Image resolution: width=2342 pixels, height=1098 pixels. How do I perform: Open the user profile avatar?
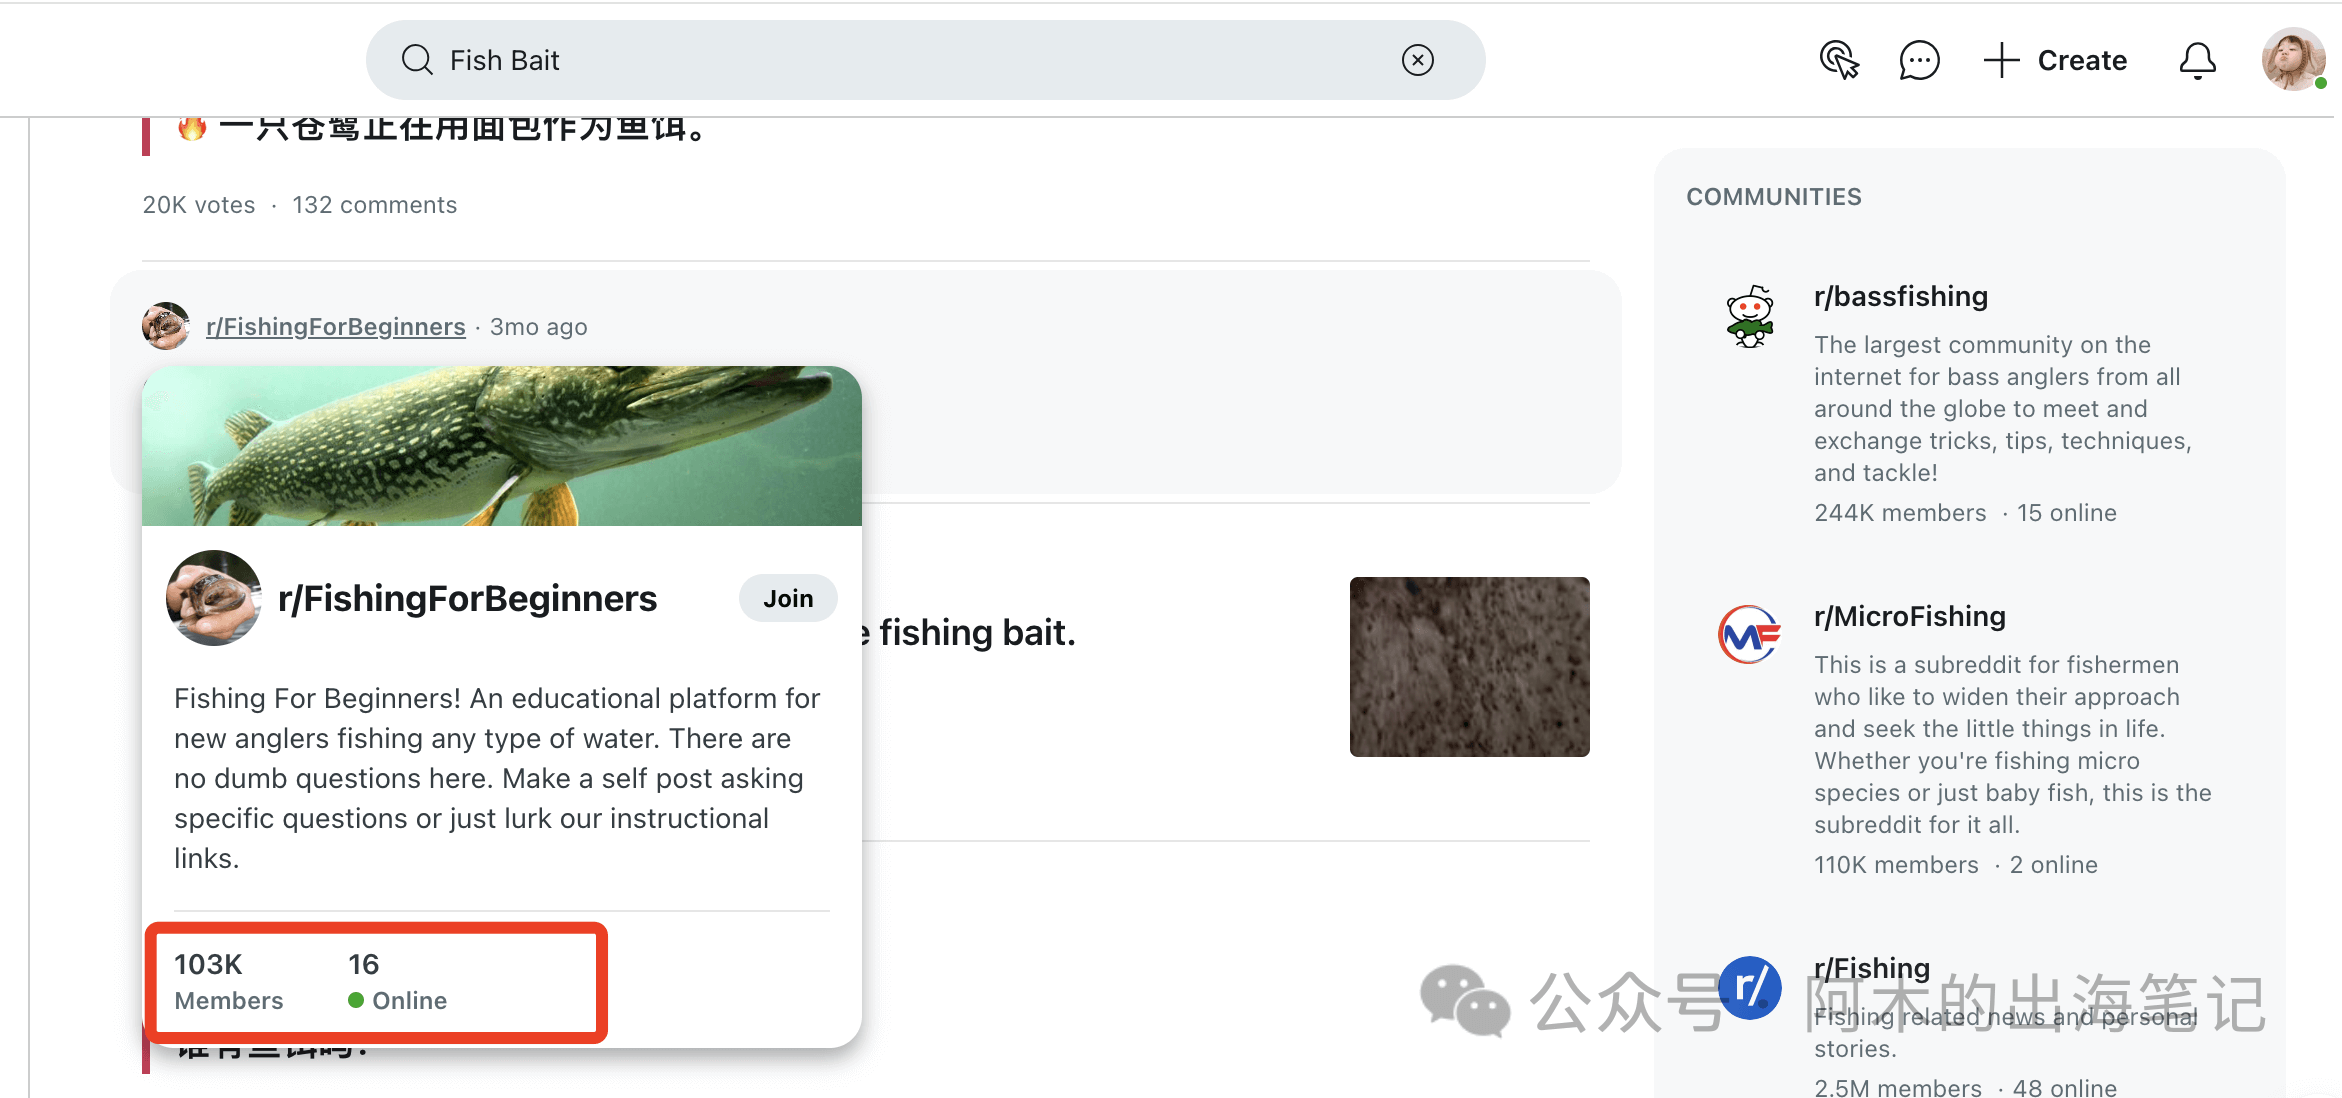pyautogui.click(x=2293, y=59)
